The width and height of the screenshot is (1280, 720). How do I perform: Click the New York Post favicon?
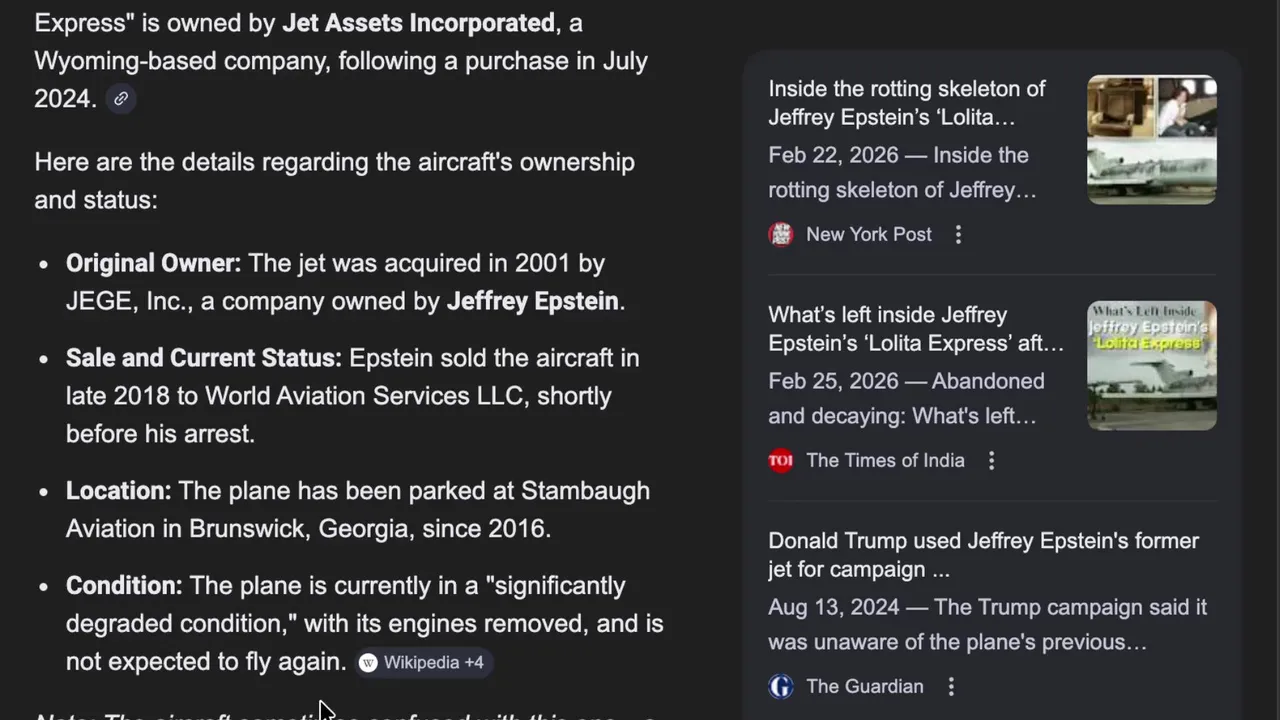[x=781, y=234]
